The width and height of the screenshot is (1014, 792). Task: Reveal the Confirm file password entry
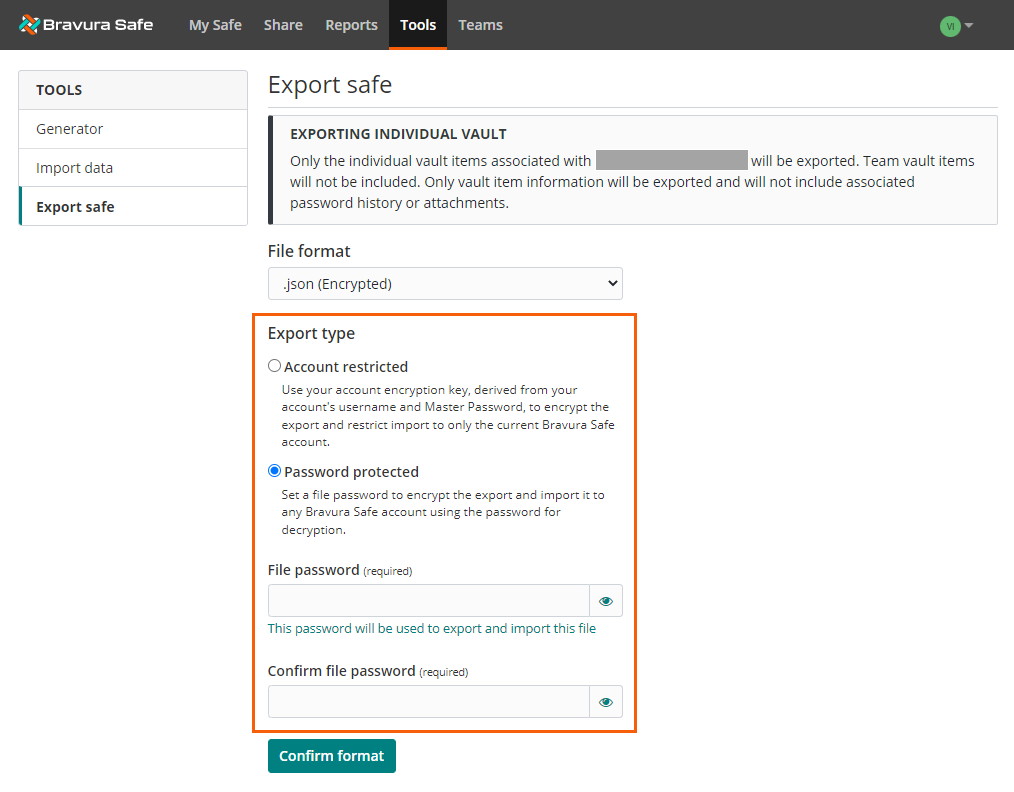pos(605,701)
